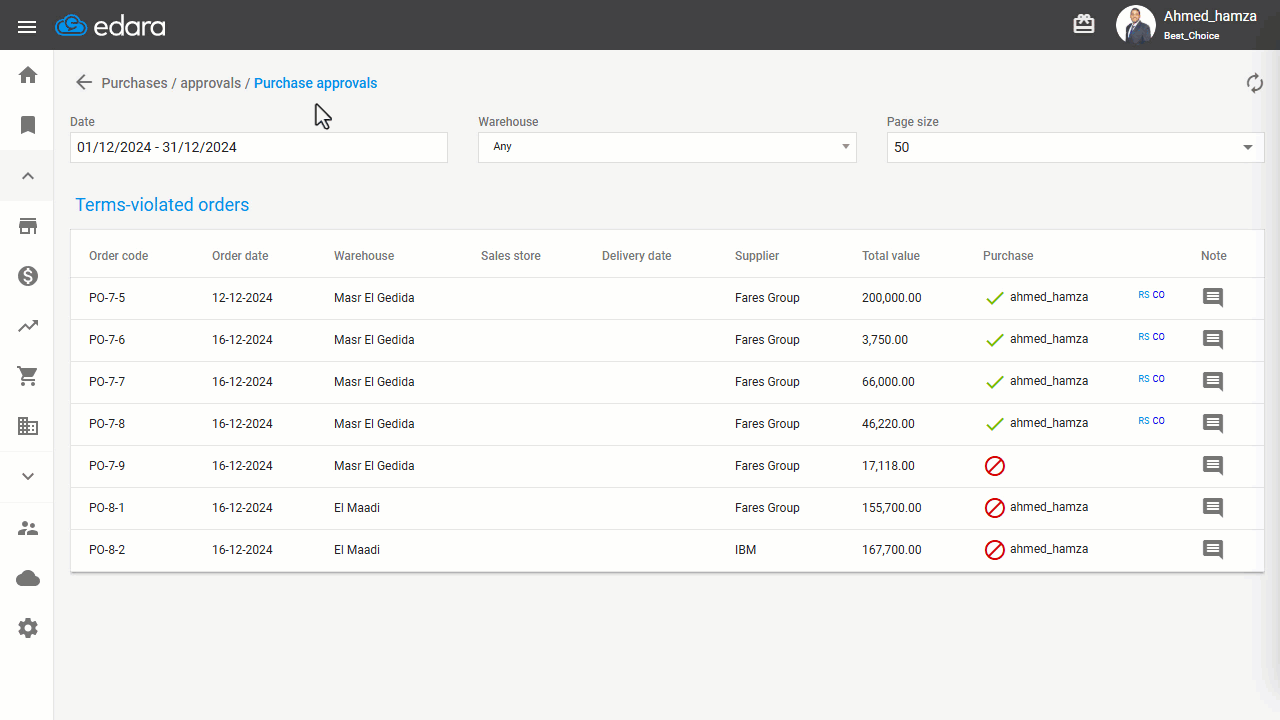Image resolution: width=1280 pixels, height=720 pixels.
Task: Toggle approval checkmark for PO-7-6
Action: [994, 340]
